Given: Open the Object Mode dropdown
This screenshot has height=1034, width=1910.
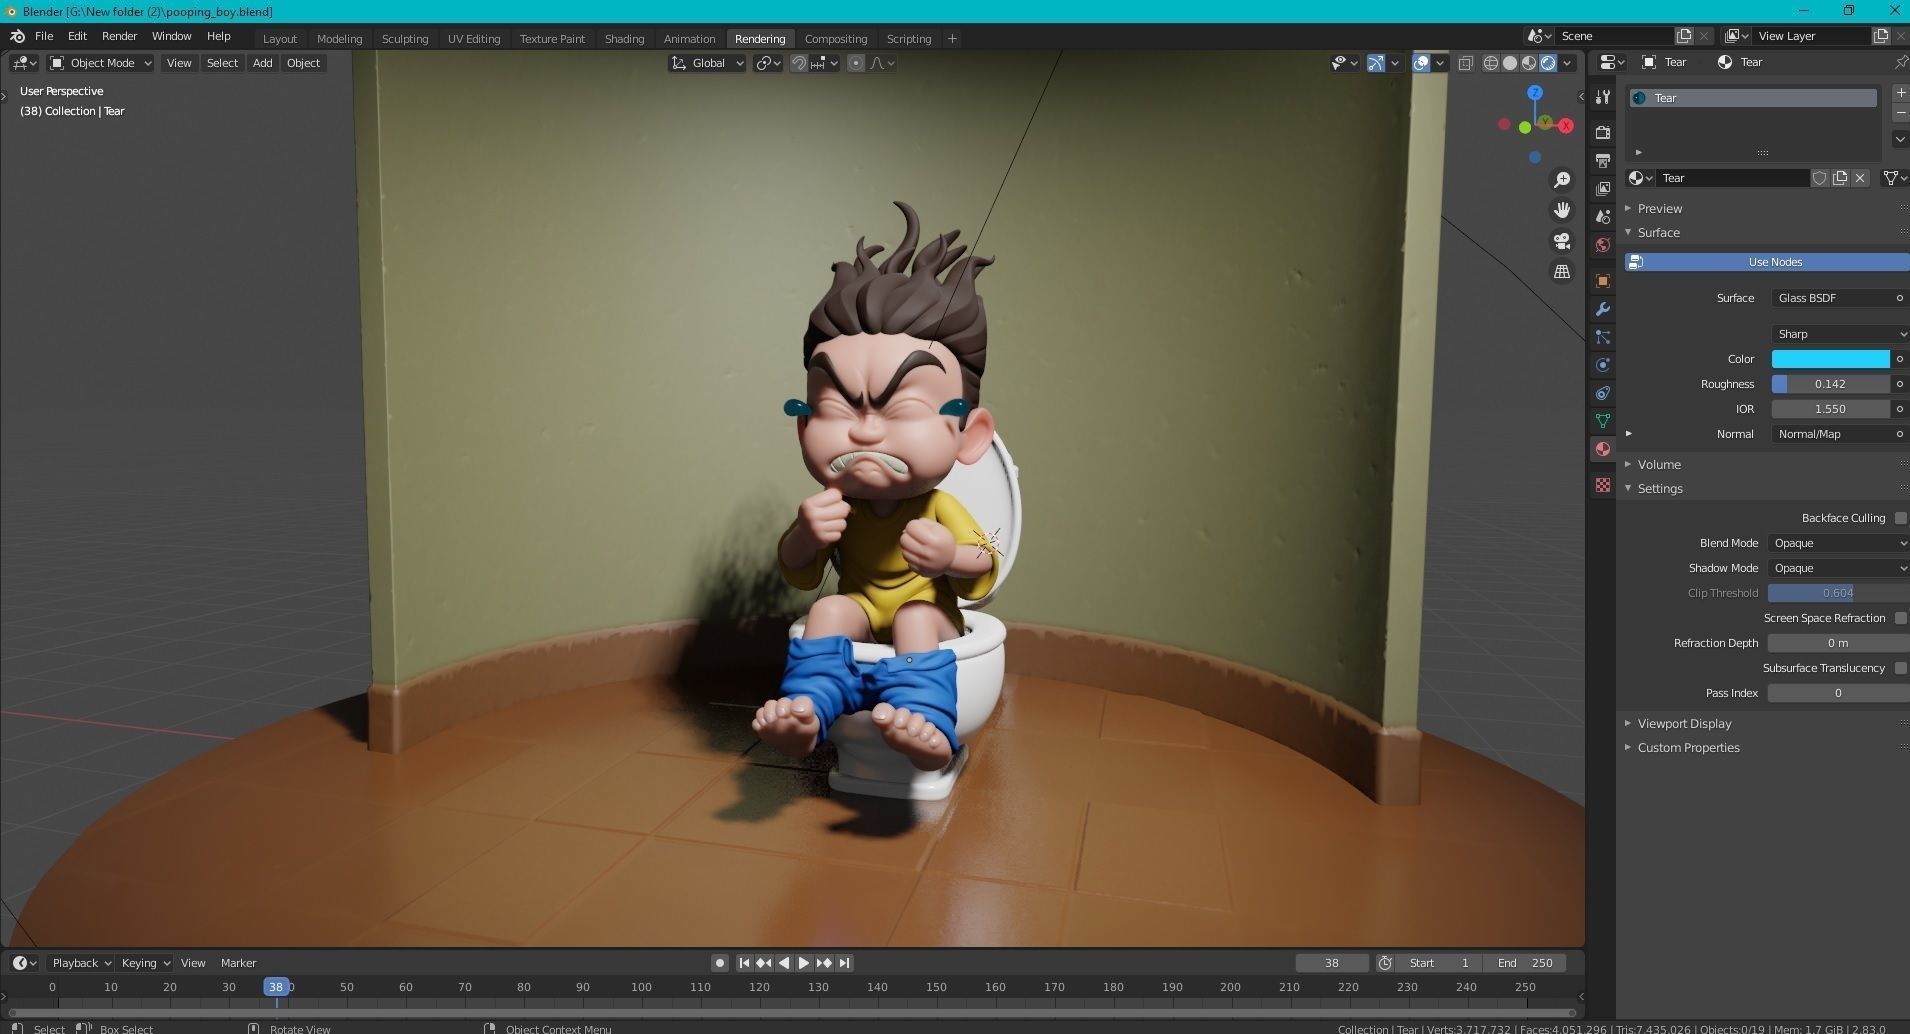Looking at the screenshot, I should click(x=101, y=63).
